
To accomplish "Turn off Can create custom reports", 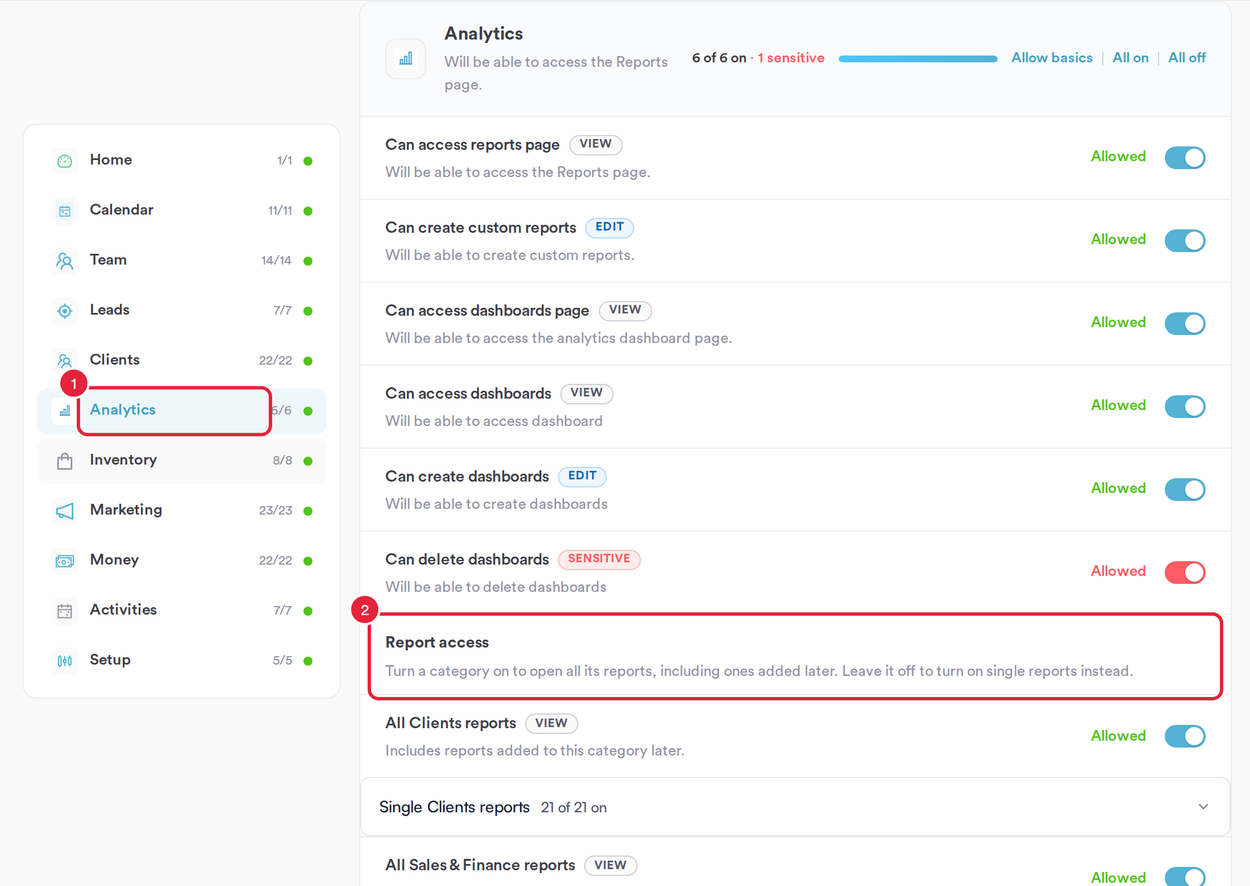I will click(1185, 241).
